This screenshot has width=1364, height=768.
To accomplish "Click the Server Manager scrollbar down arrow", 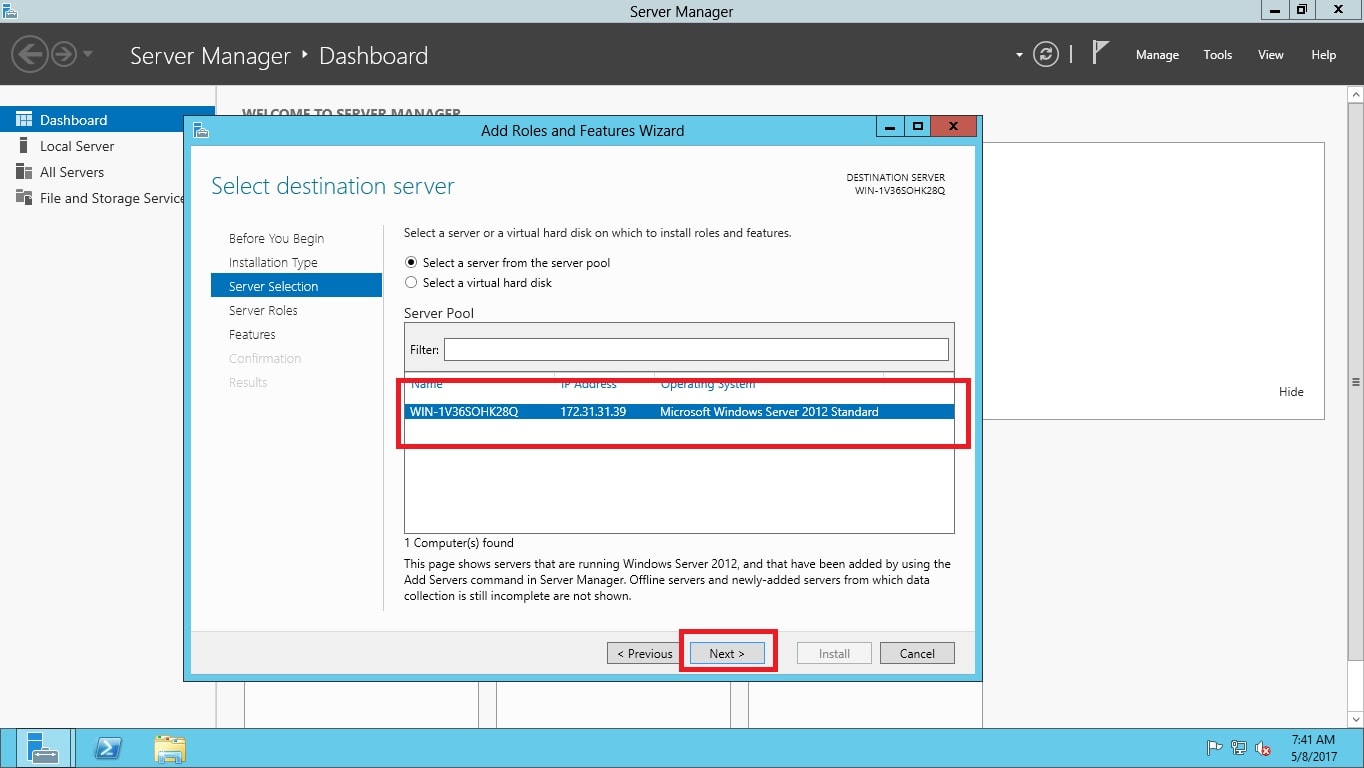I will coord(1356,719).
